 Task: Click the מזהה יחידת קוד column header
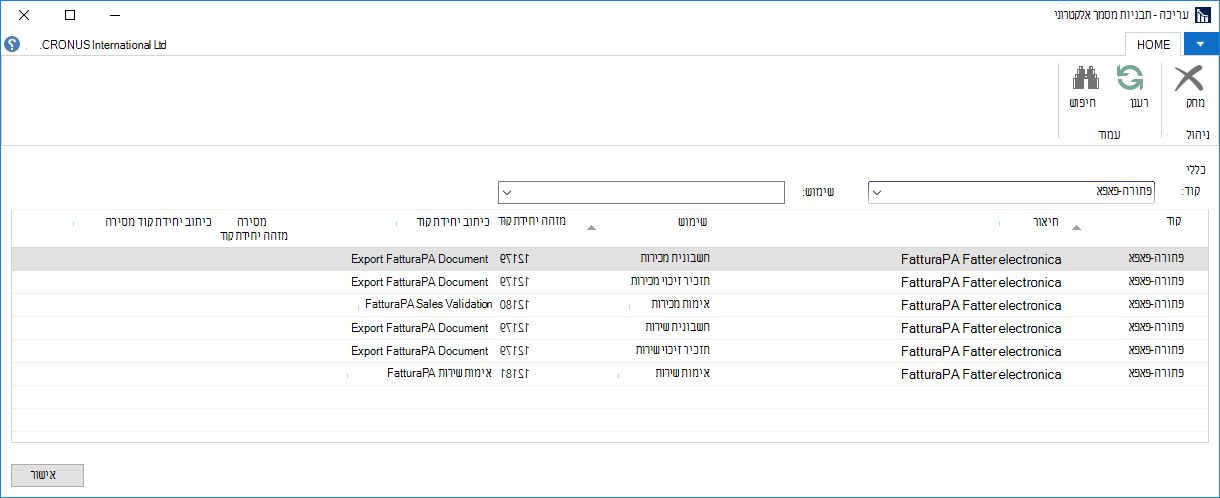[532, 220]
